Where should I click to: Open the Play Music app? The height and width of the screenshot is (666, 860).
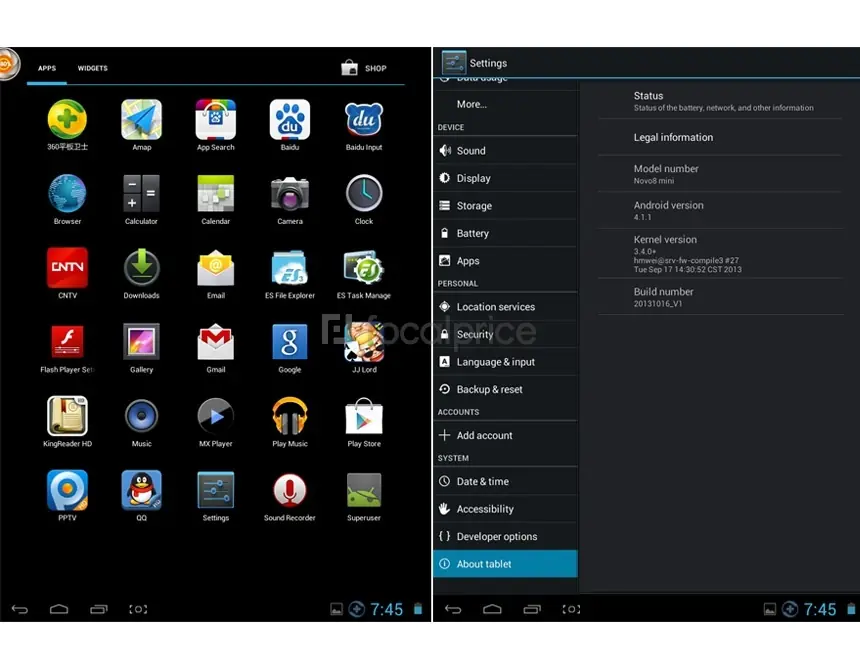pyautogui.click(x=290, y=415)
